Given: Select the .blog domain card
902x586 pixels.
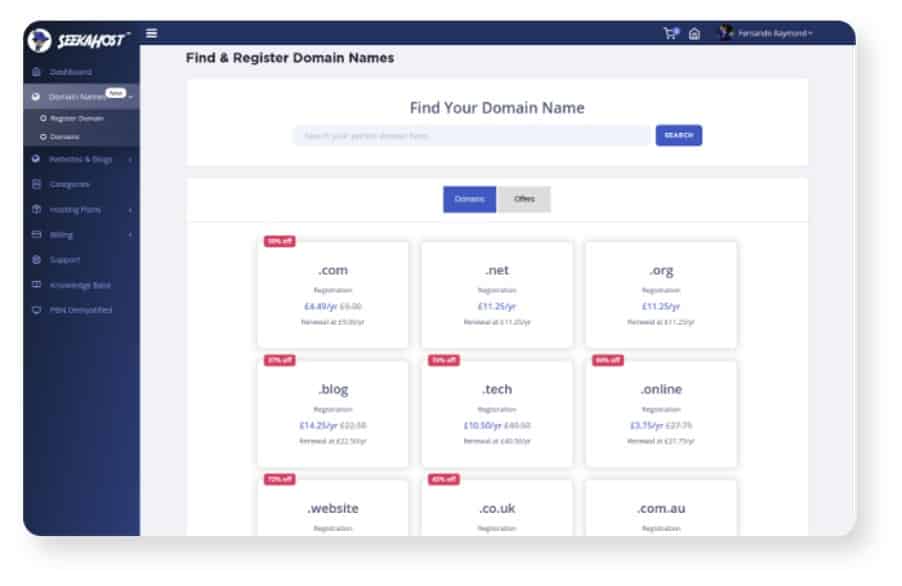Looking at the screenshot, I should tap(333, 413).
